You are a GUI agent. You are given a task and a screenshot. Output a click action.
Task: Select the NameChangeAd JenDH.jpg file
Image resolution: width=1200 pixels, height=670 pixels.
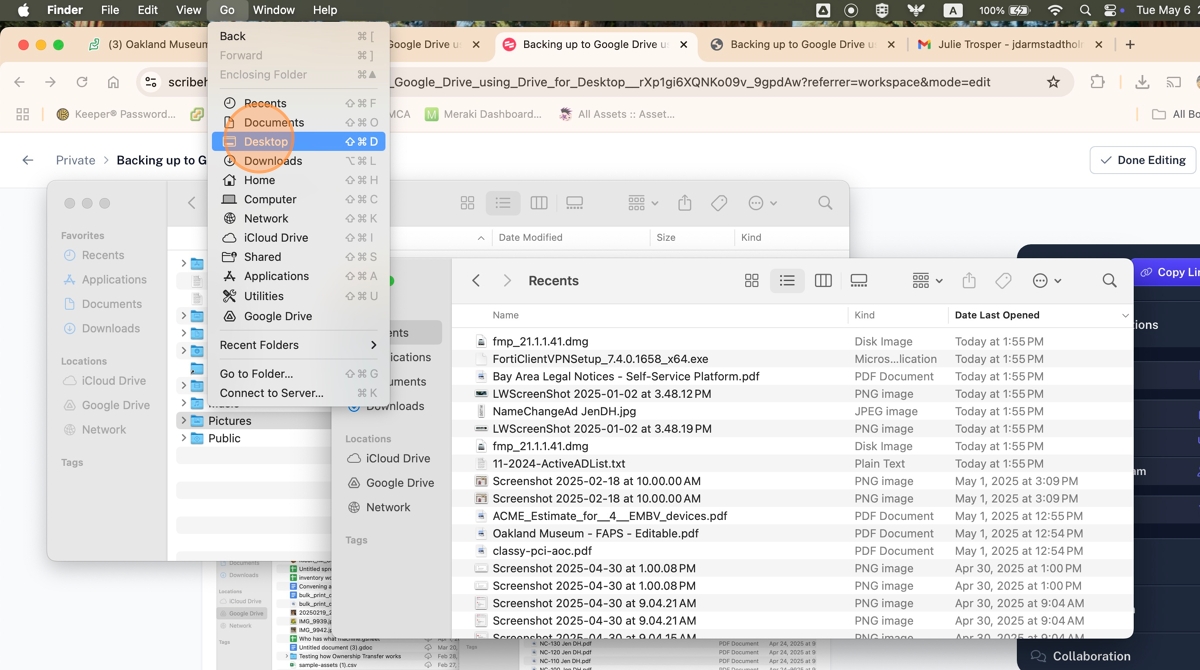coord(564,411)
